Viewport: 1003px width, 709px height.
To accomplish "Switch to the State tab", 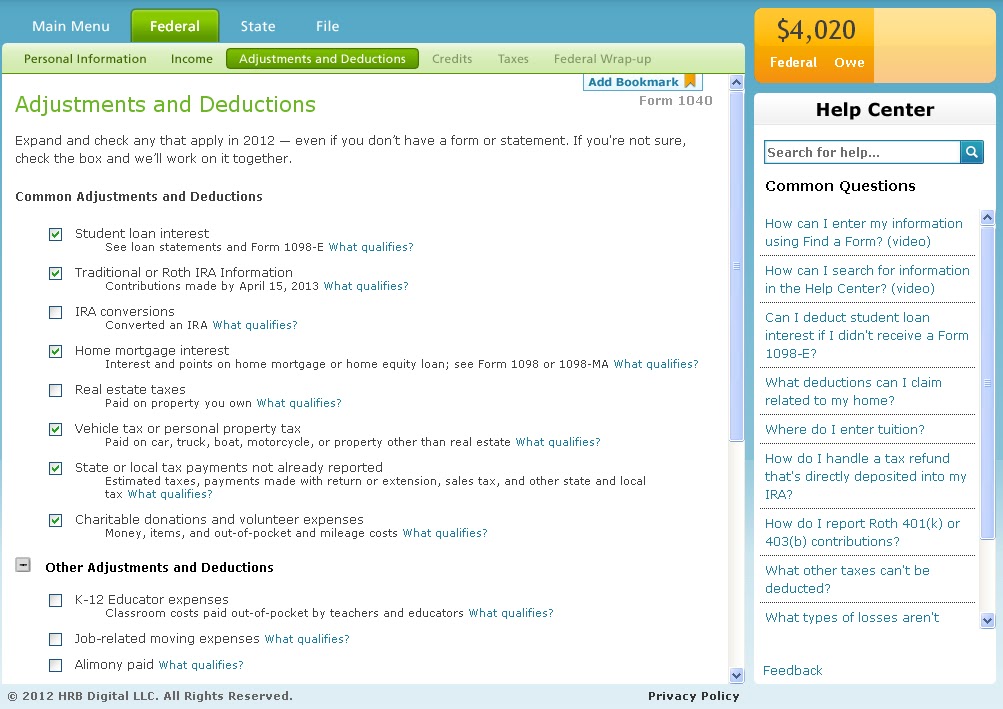I will pyautogui.click(x=257, y=25).
